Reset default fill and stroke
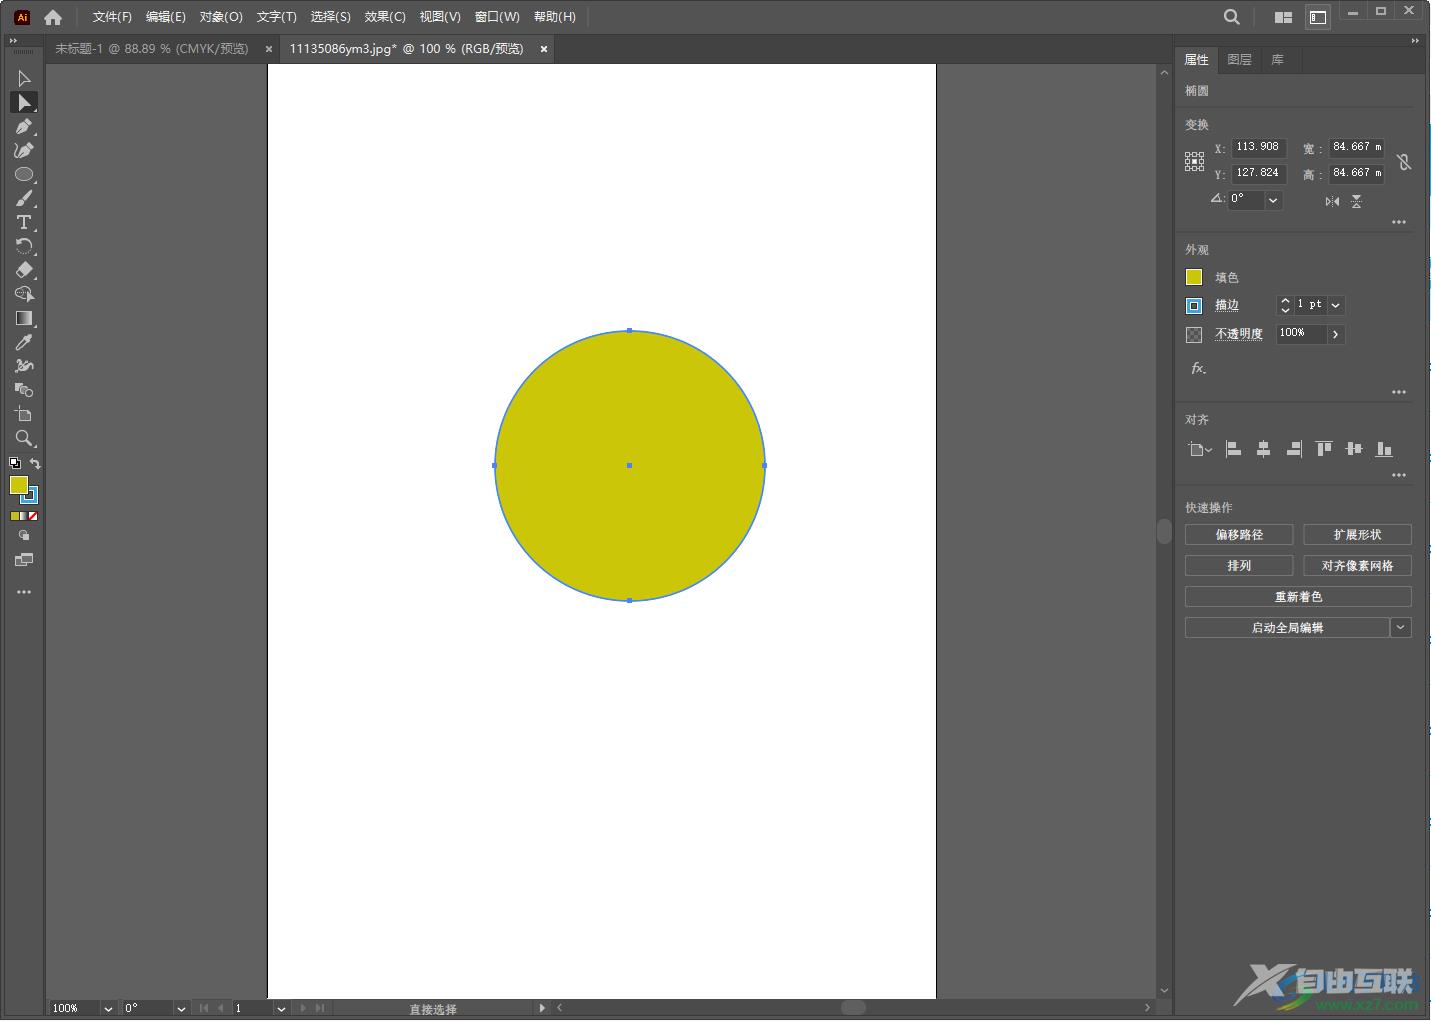The height and width of the screenshot is (1021, 1431). [x=14, y=463]
